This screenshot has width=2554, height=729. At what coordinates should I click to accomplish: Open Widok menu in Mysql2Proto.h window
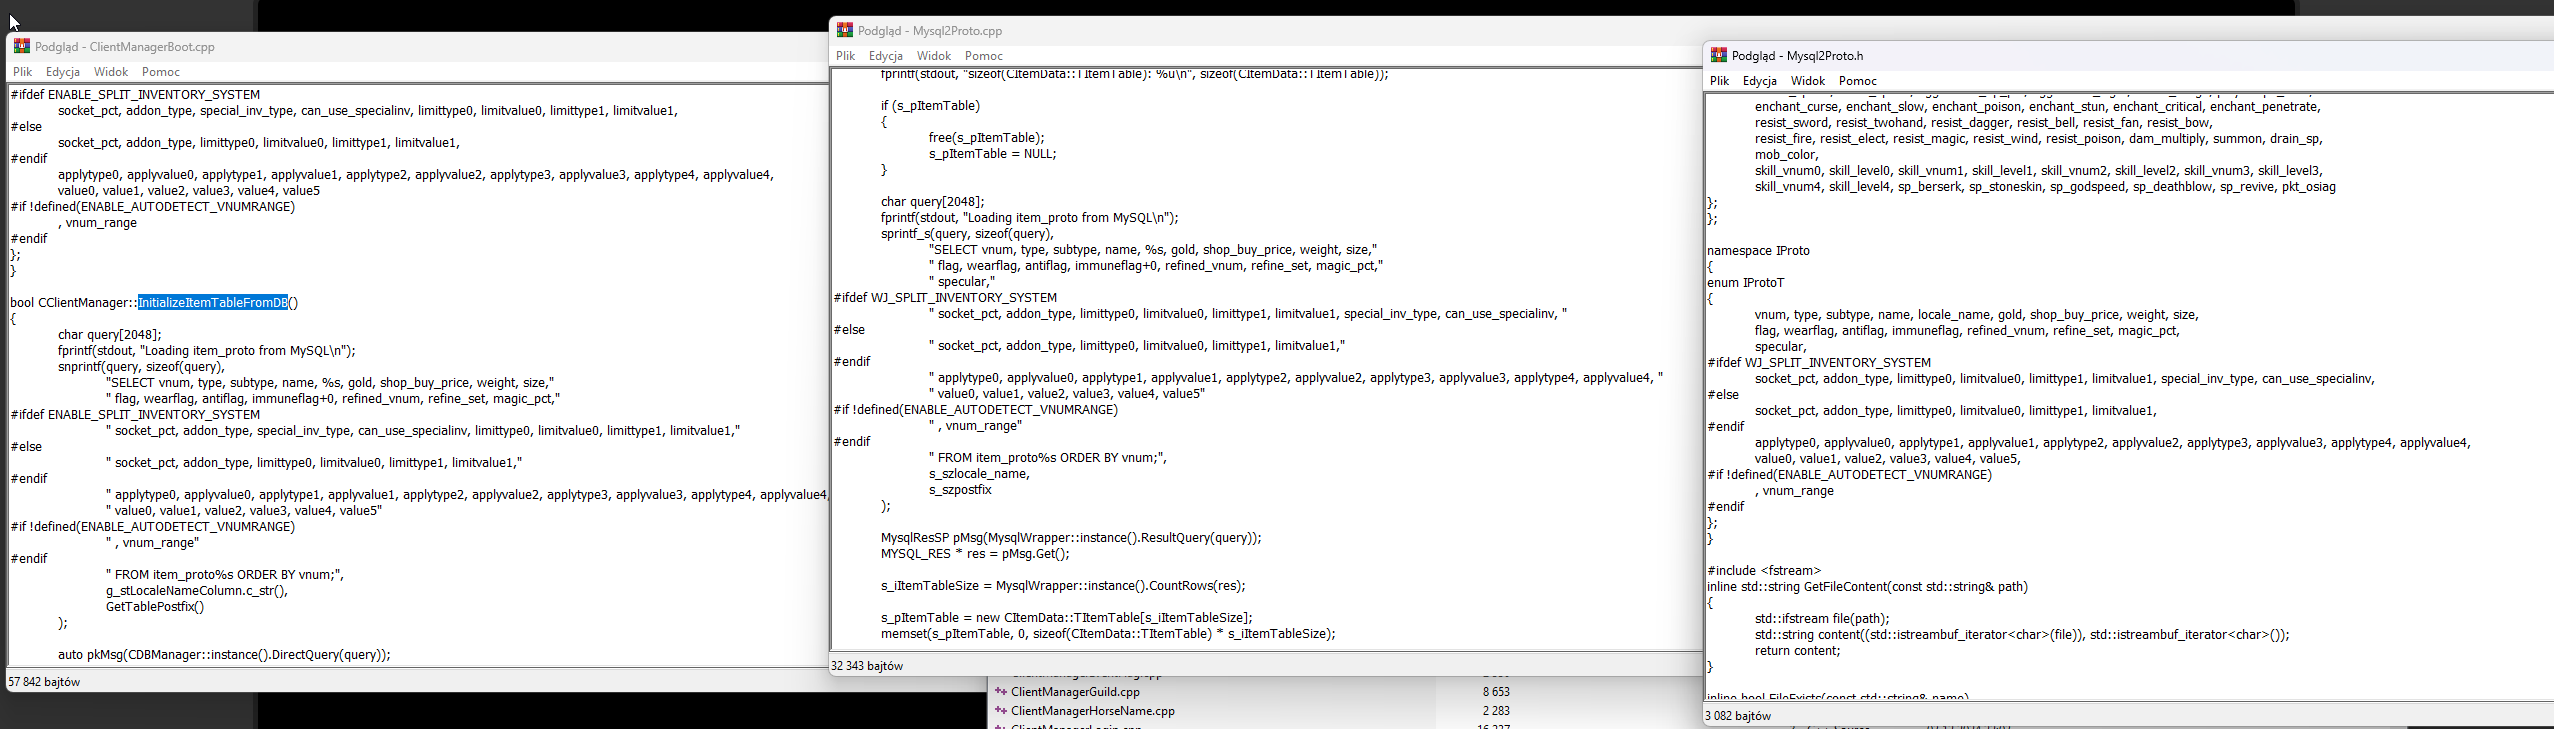coord(1808,81)
